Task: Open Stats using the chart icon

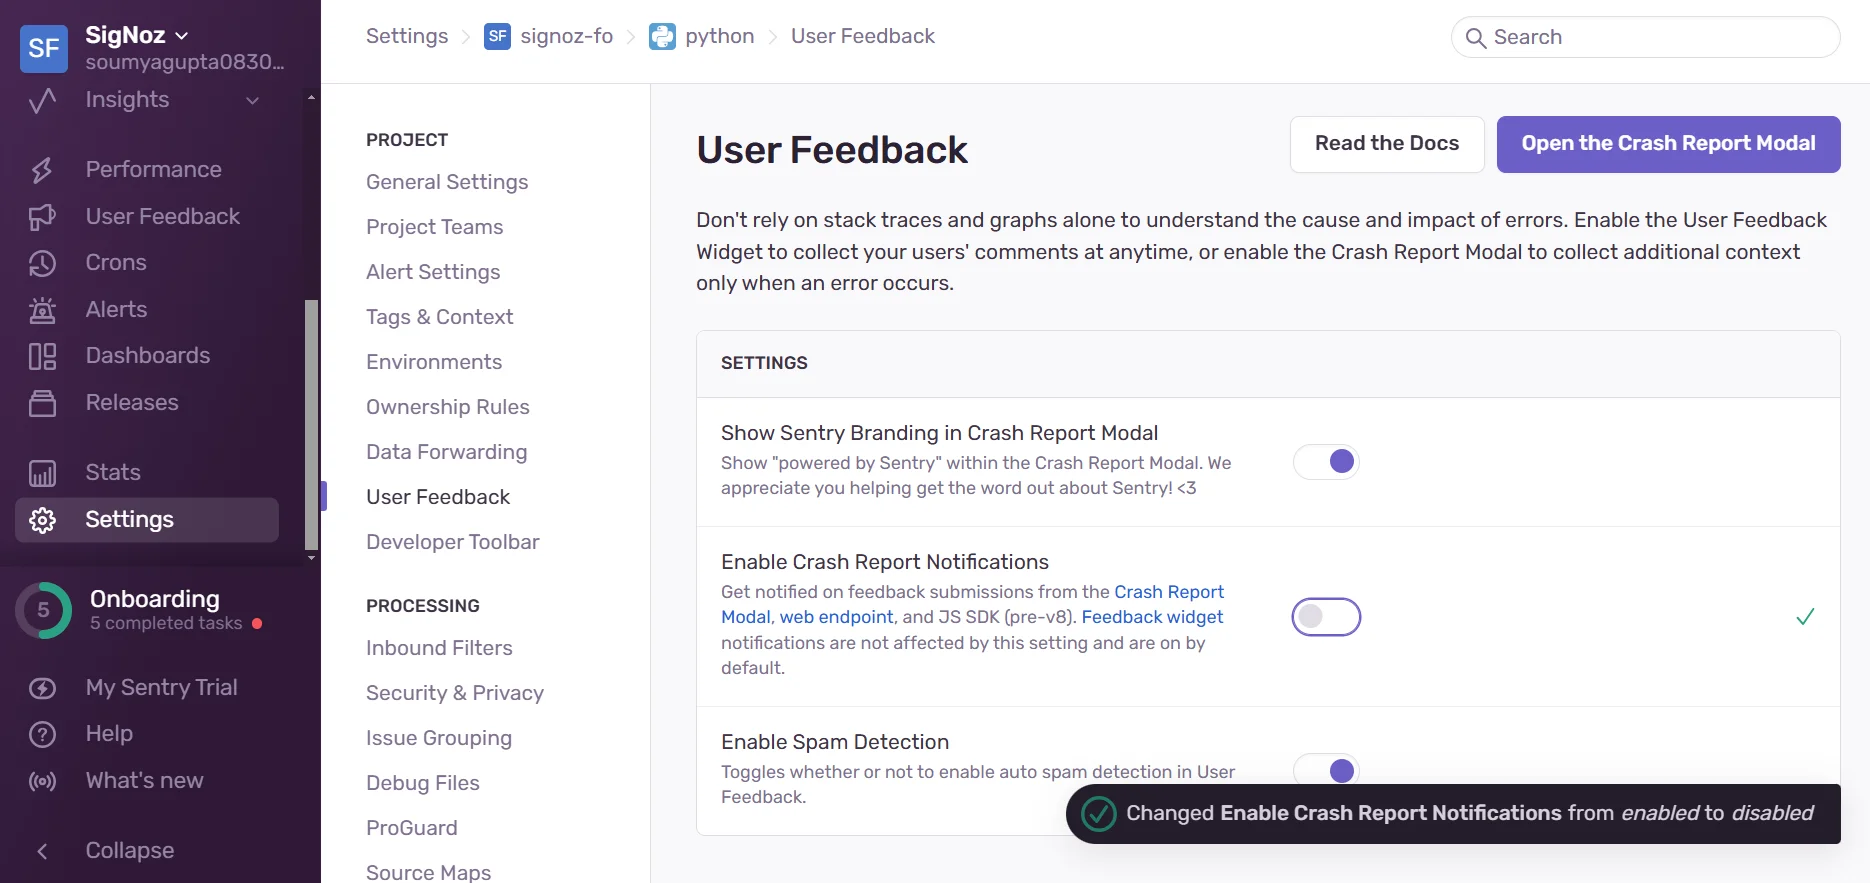Action: coord(43,472)
